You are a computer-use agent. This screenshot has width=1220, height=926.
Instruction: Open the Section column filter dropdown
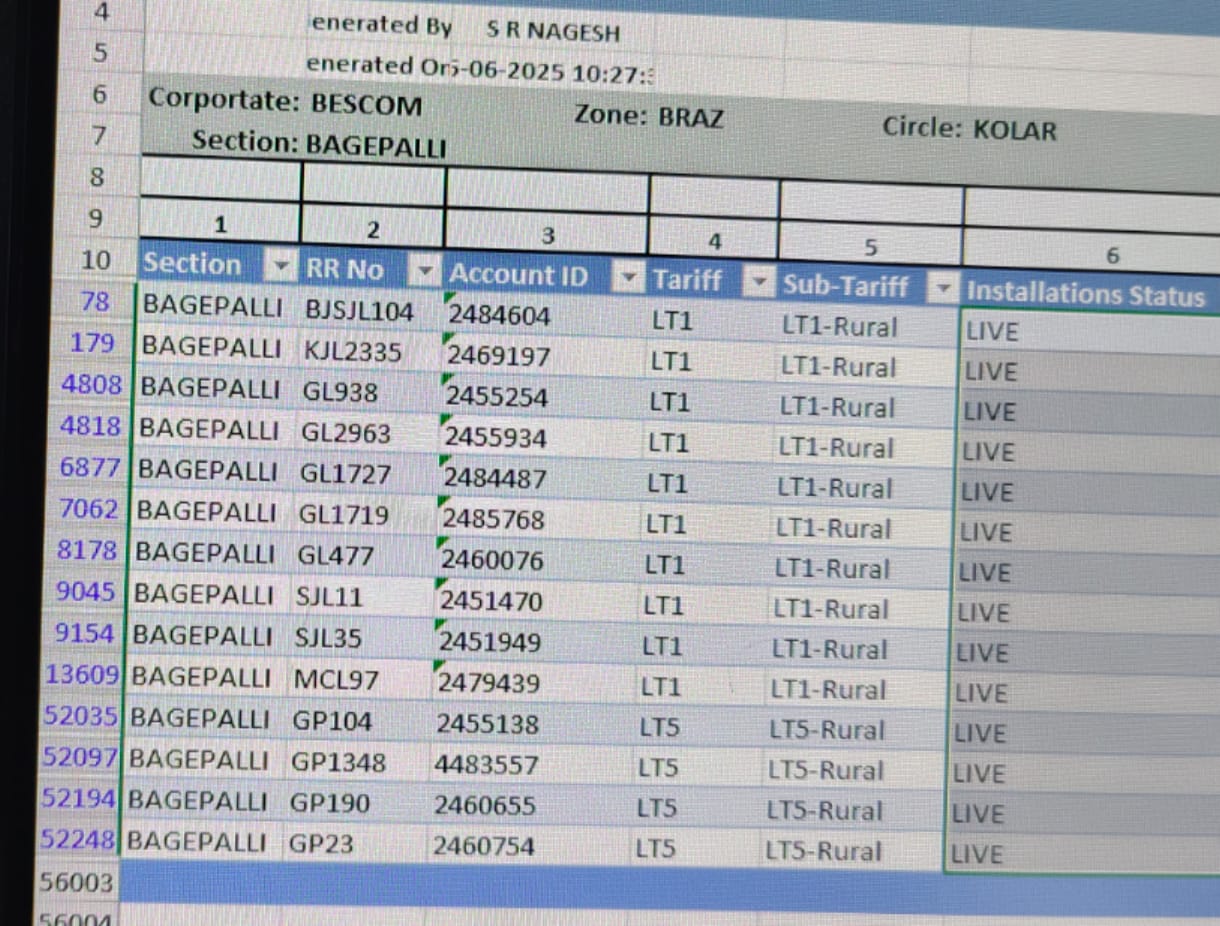[281, 267]
